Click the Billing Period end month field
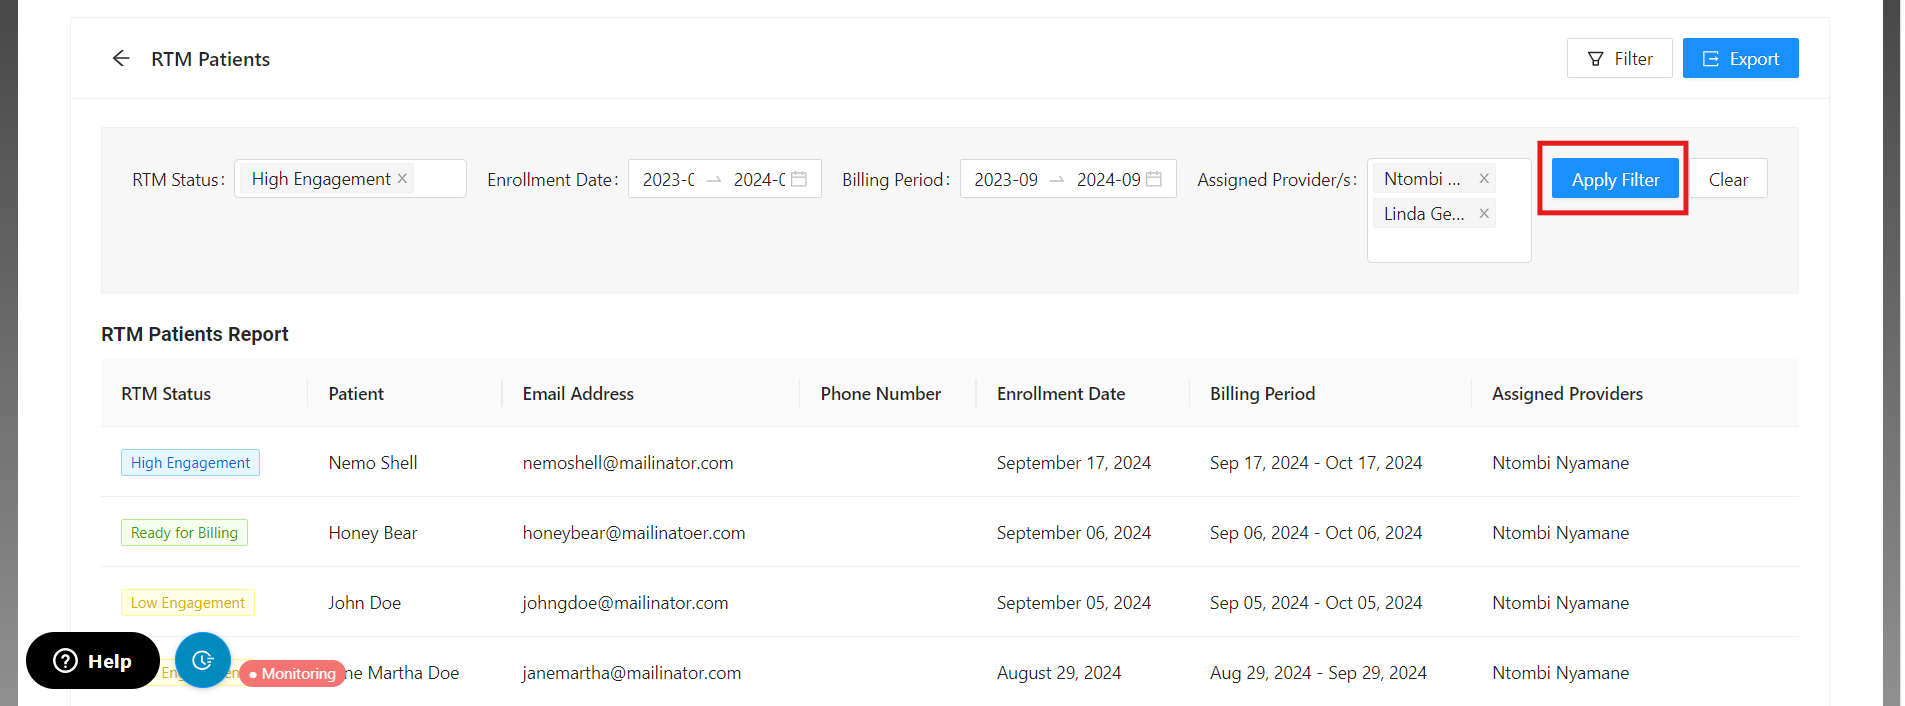Screen dimensions: 1905x706 [x=1108, y=180]
